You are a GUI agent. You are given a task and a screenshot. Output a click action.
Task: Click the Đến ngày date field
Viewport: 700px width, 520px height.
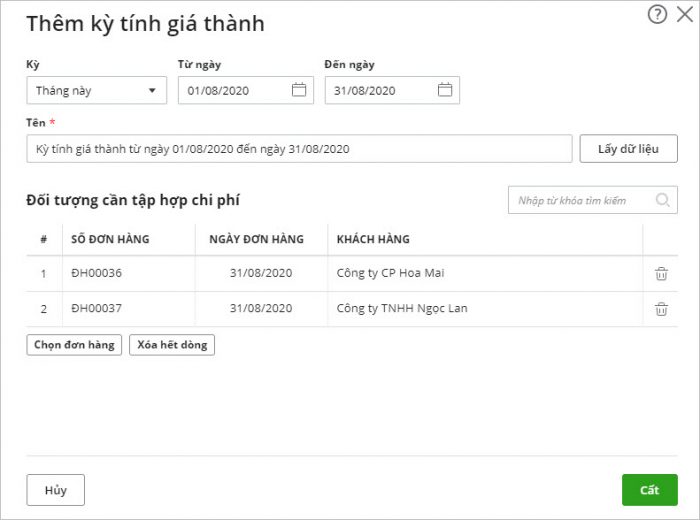pos(380,90)
